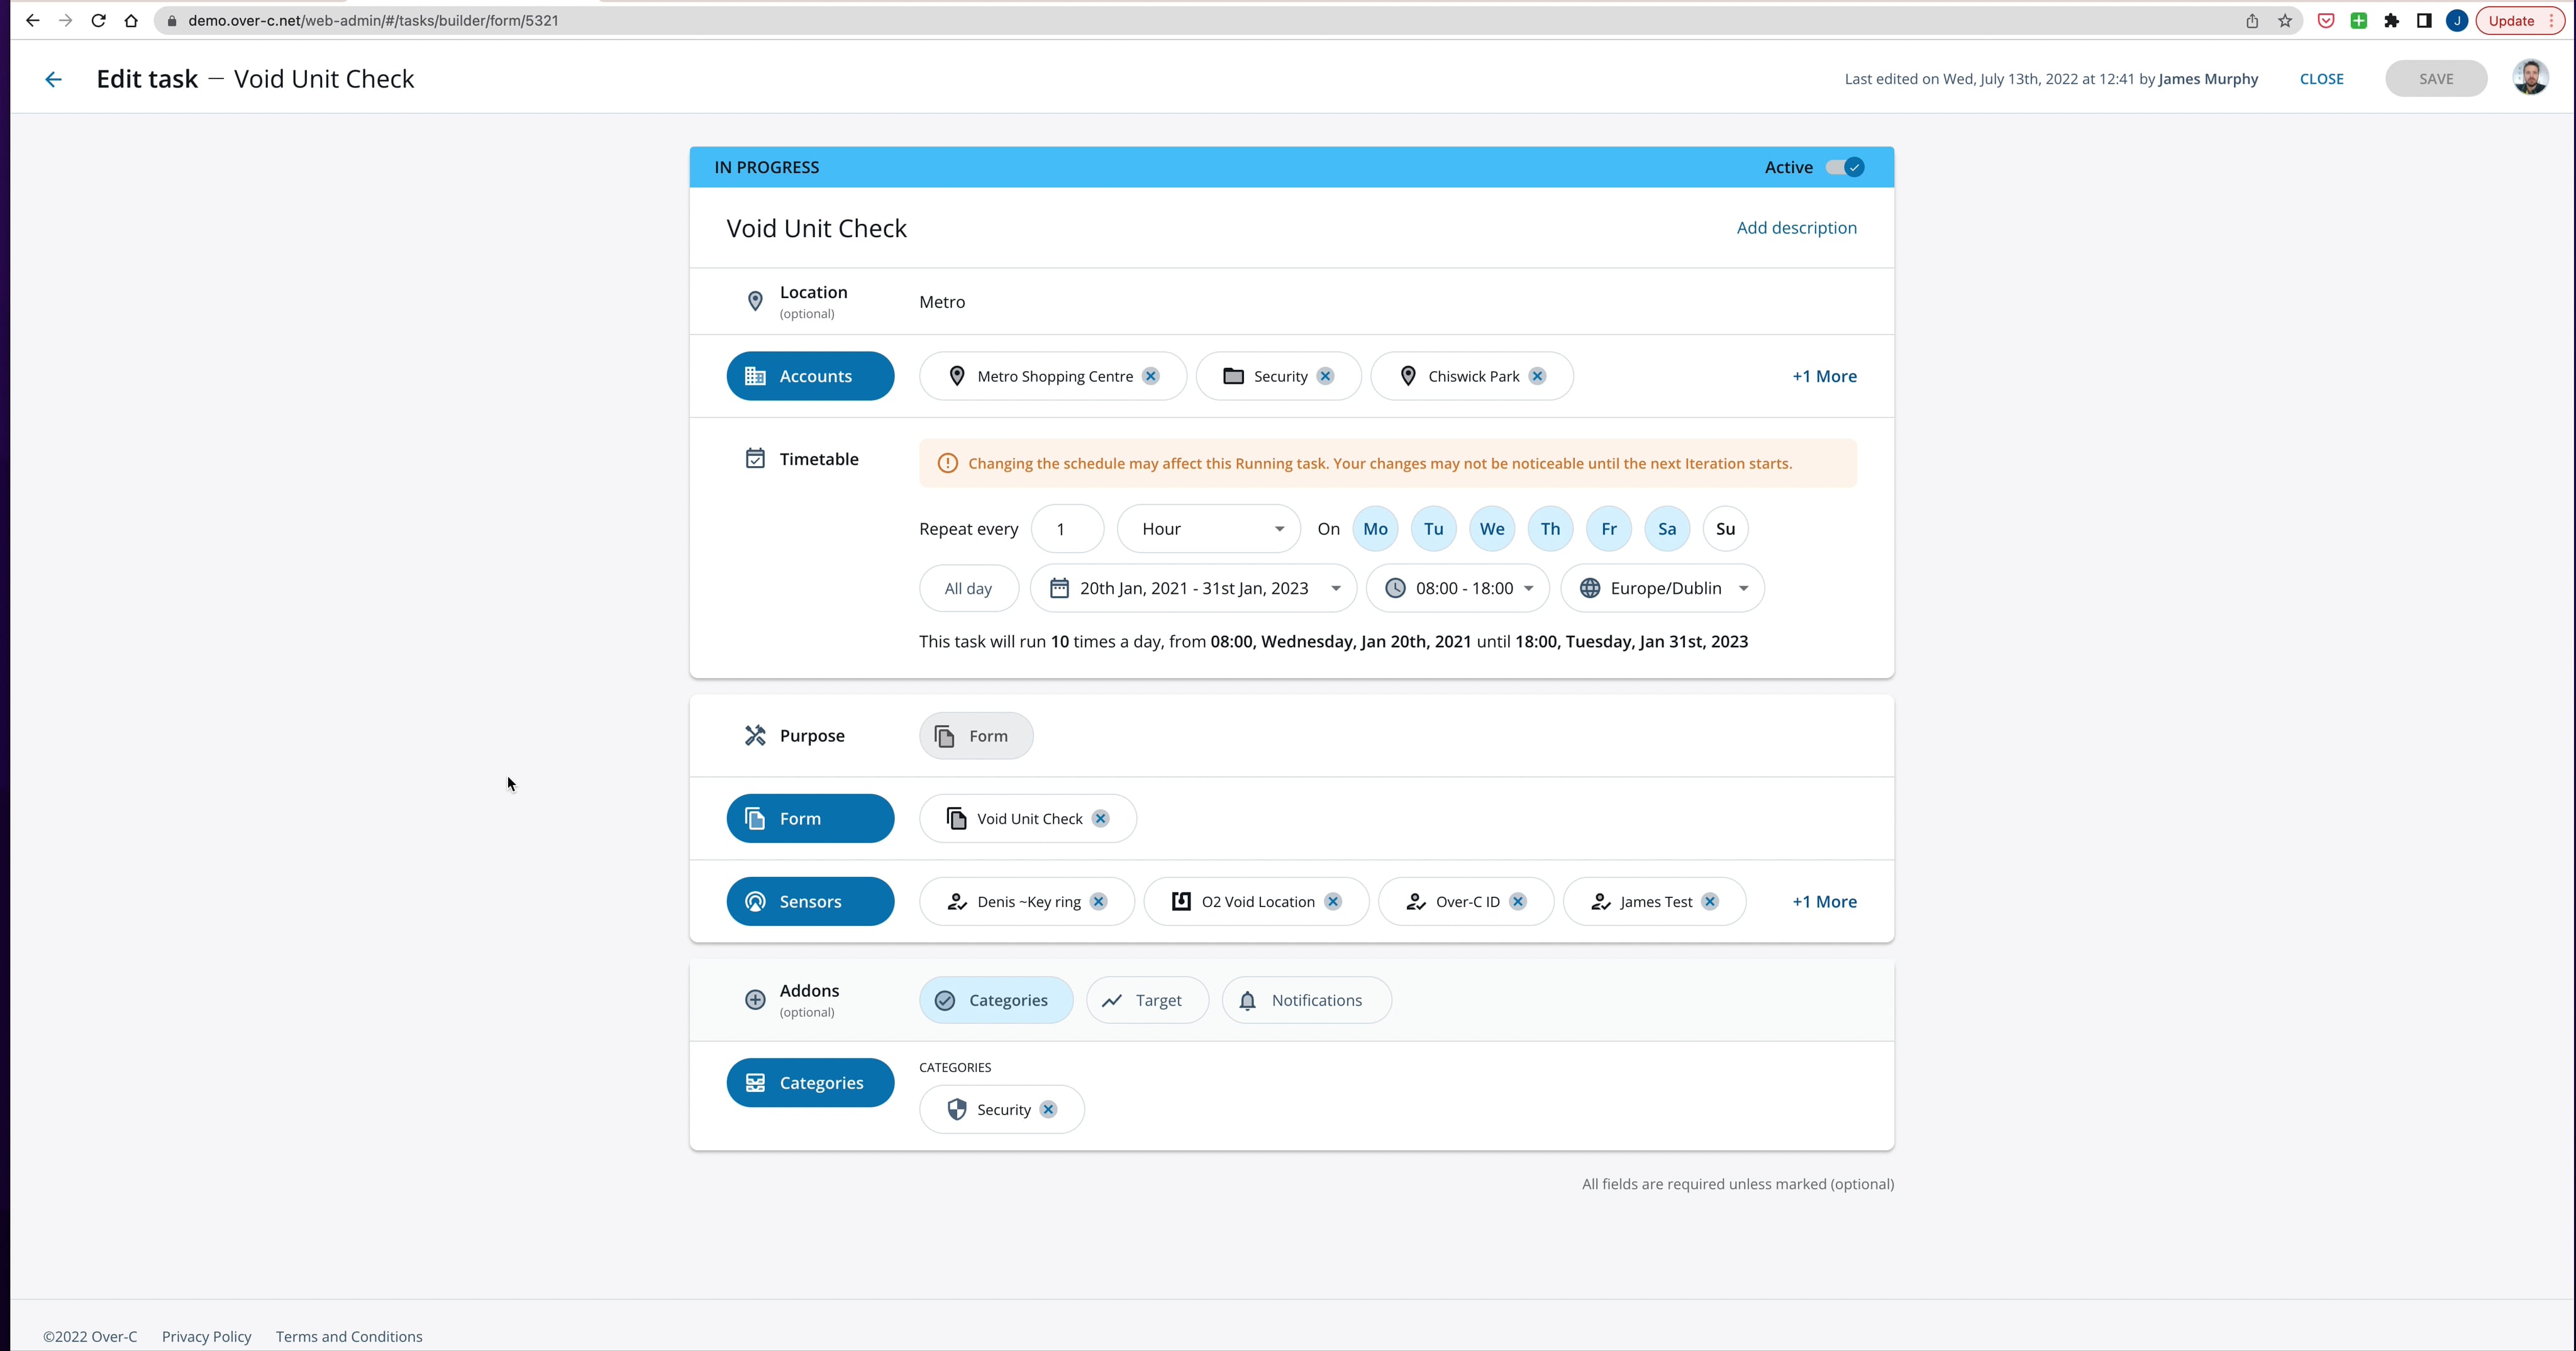The width and height of the screenshot is (2576, 1351).
Task: Open Privacy Policy link
Action: tap(206, 1336)
